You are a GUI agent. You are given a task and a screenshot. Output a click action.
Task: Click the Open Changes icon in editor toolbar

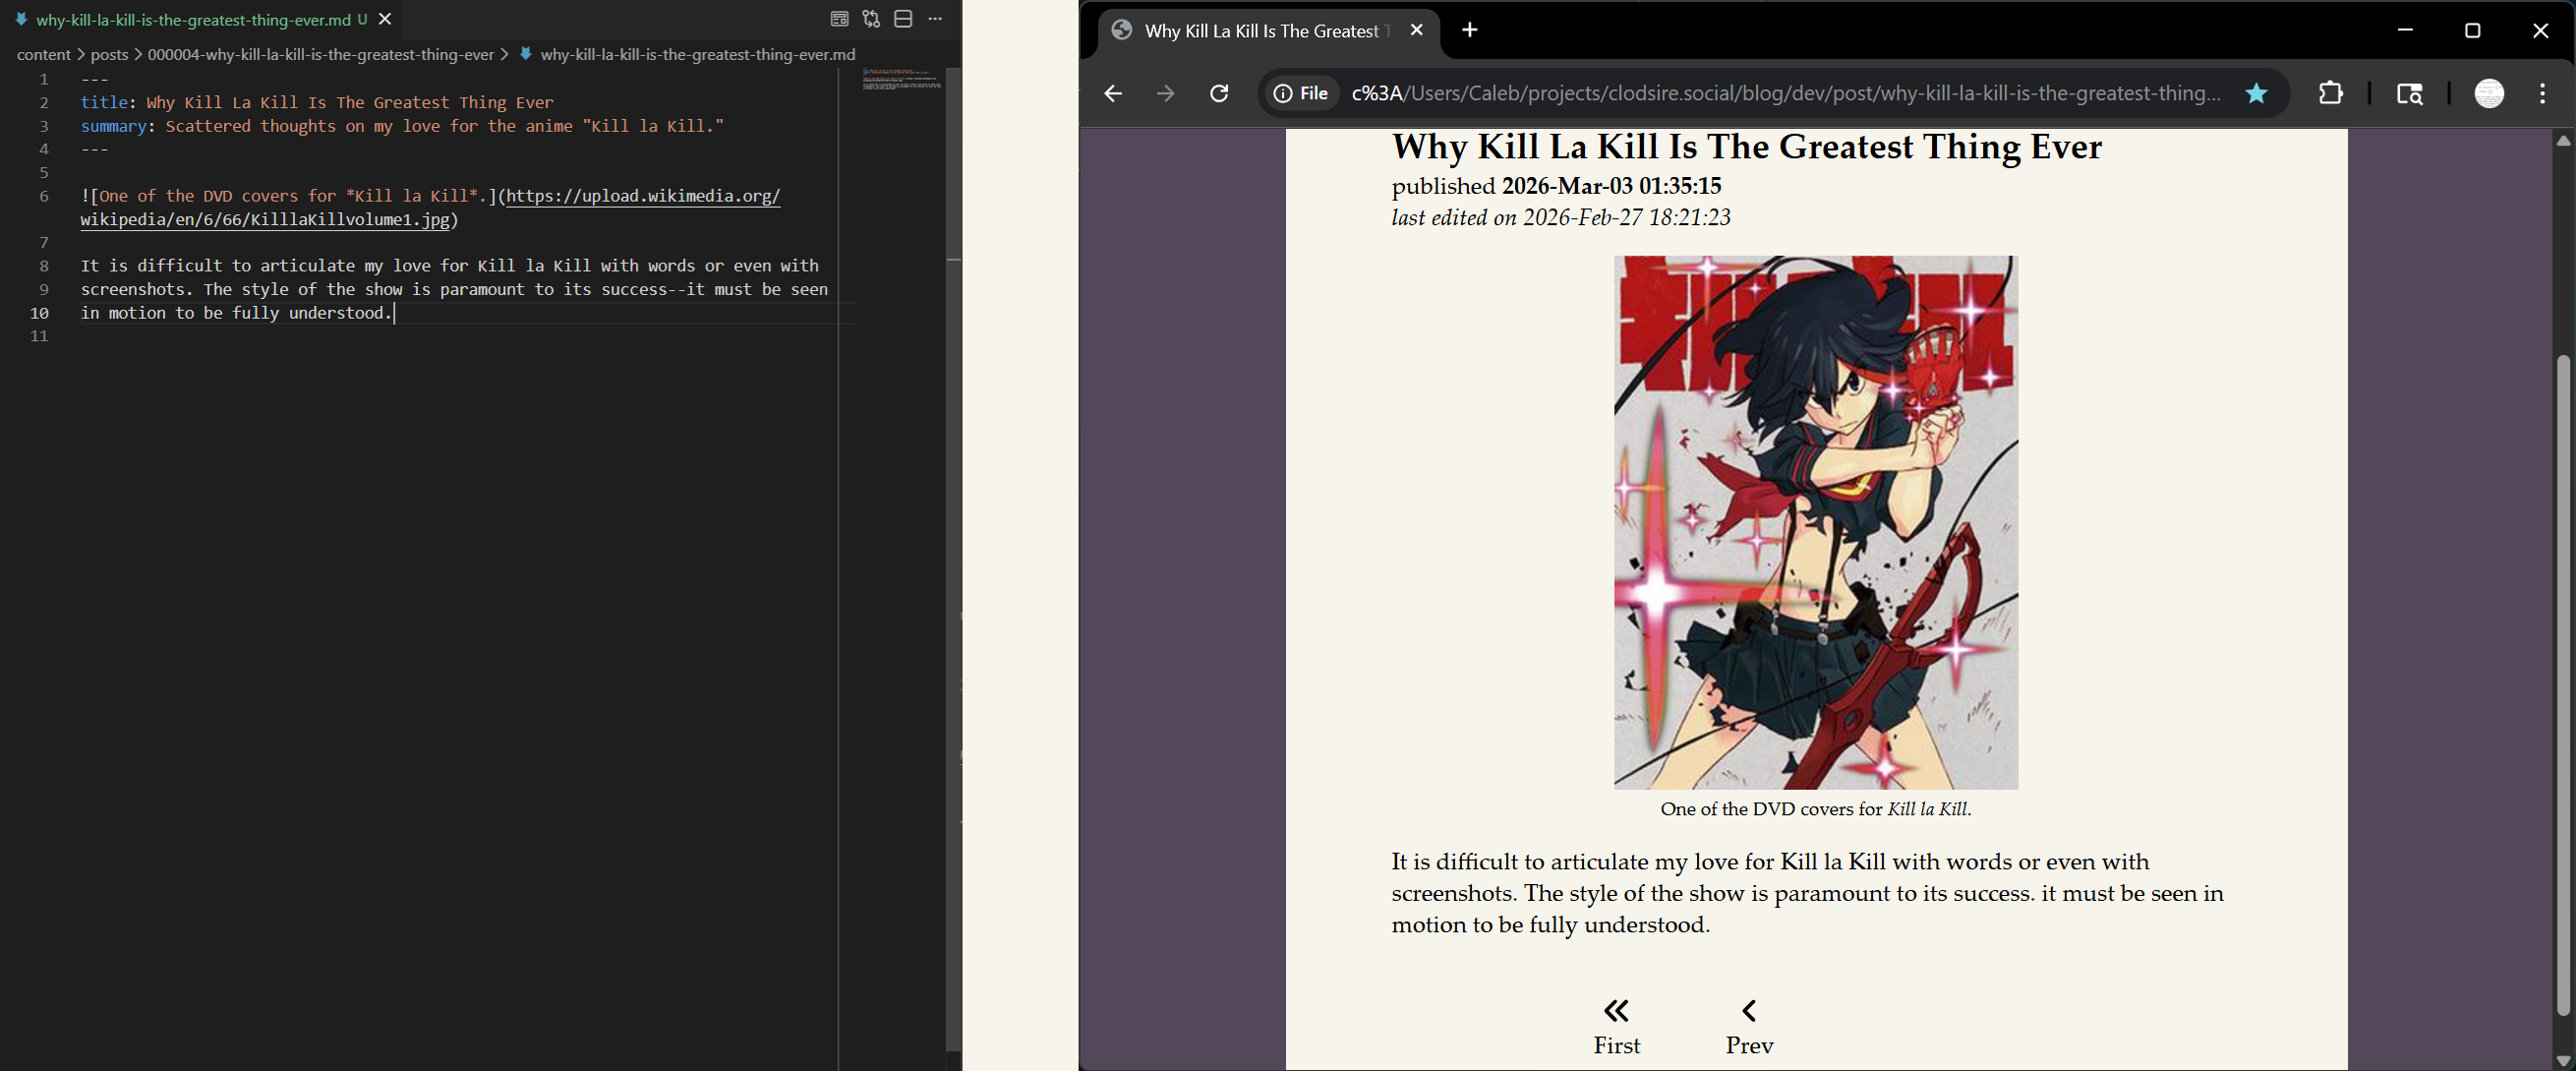(x=870, y=19)
